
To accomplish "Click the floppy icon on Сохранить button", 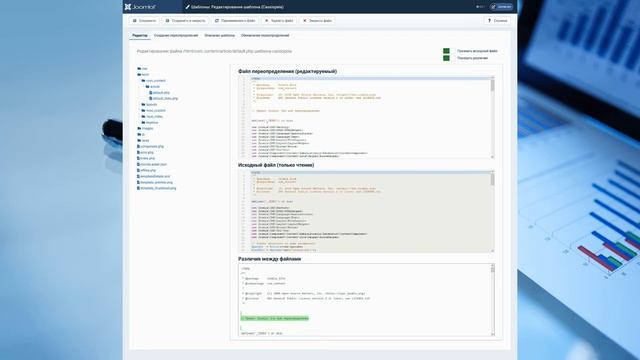I will point(135,20).
